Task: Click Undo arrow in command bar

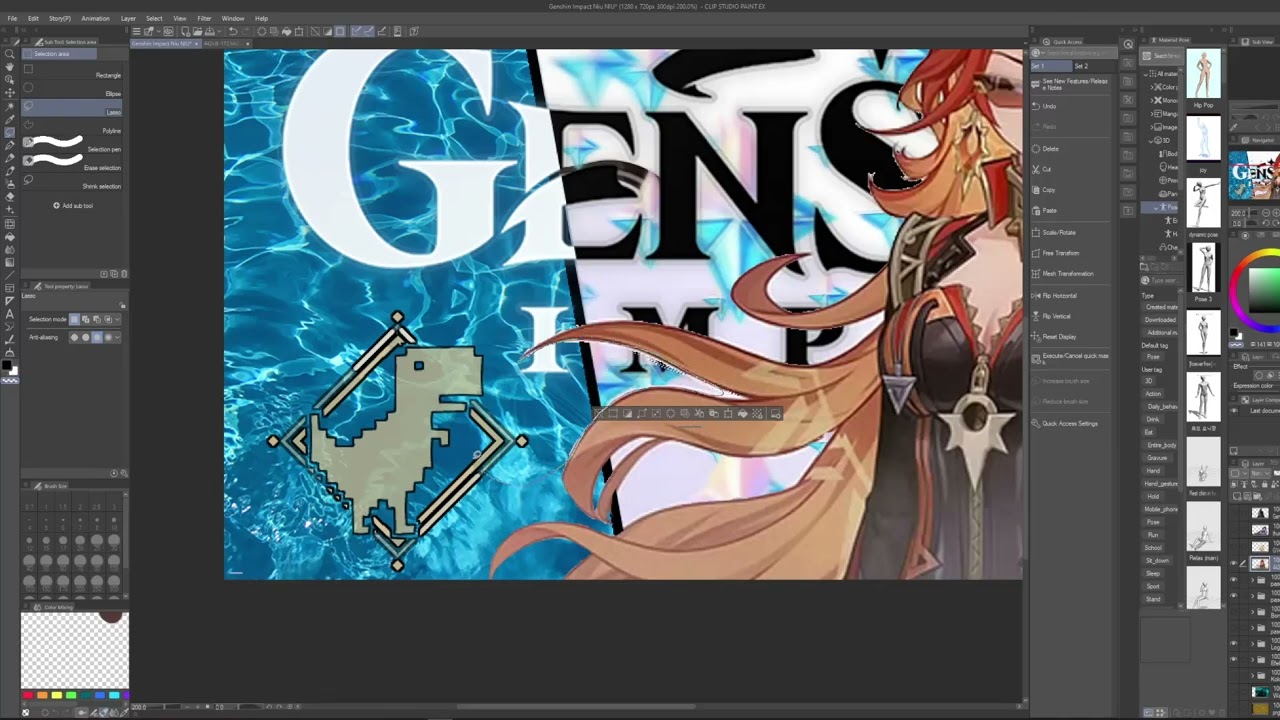Action: point(233,31)
